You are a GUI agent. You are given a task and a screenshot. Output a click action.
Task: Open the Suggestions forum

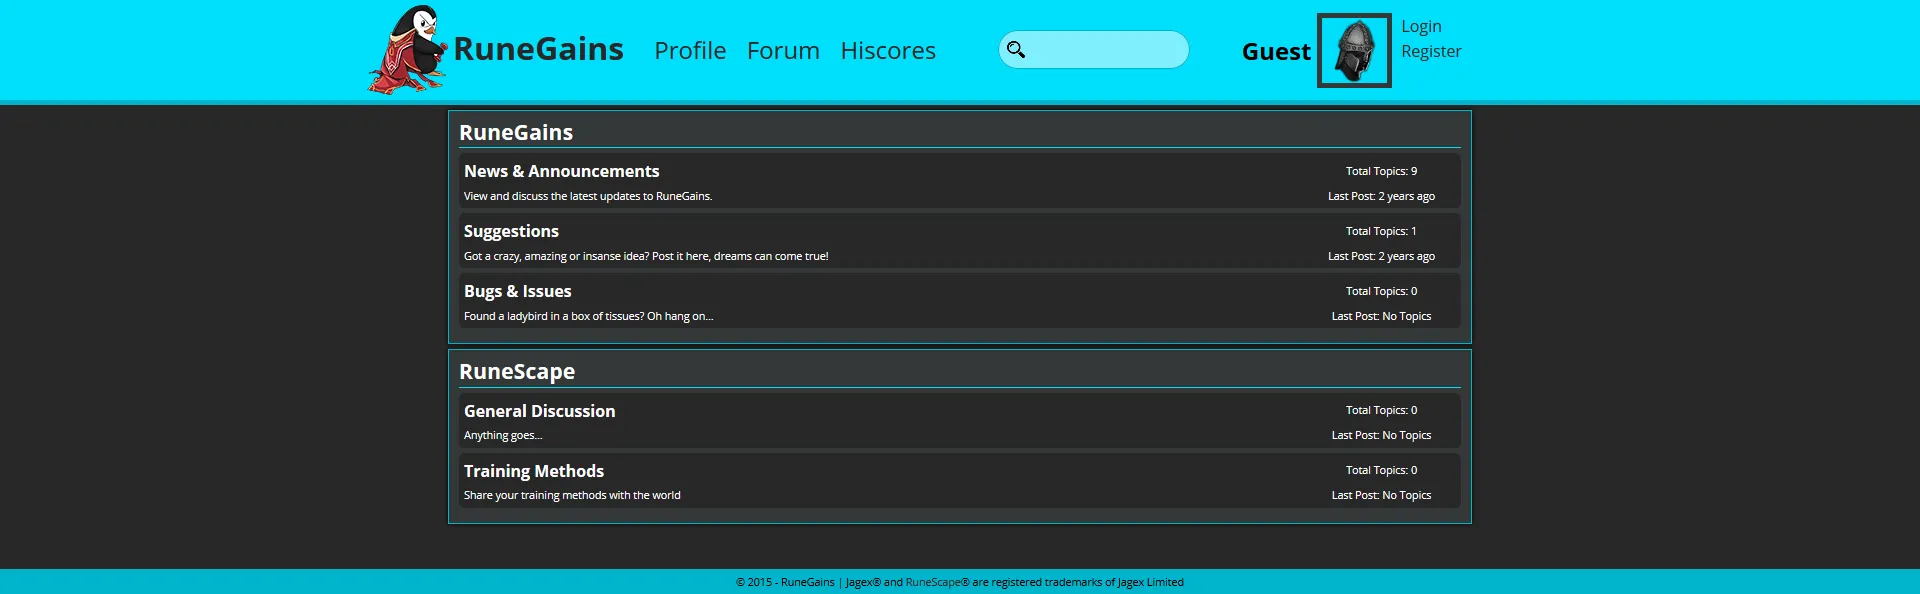click(511, 231)
